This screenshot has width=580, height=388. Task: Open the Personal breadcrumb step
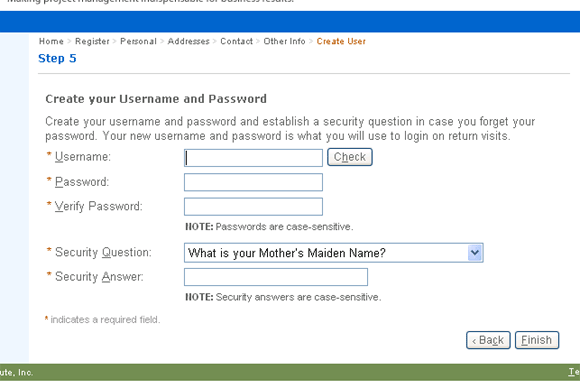pyautogui.click(x=138, y=41)
